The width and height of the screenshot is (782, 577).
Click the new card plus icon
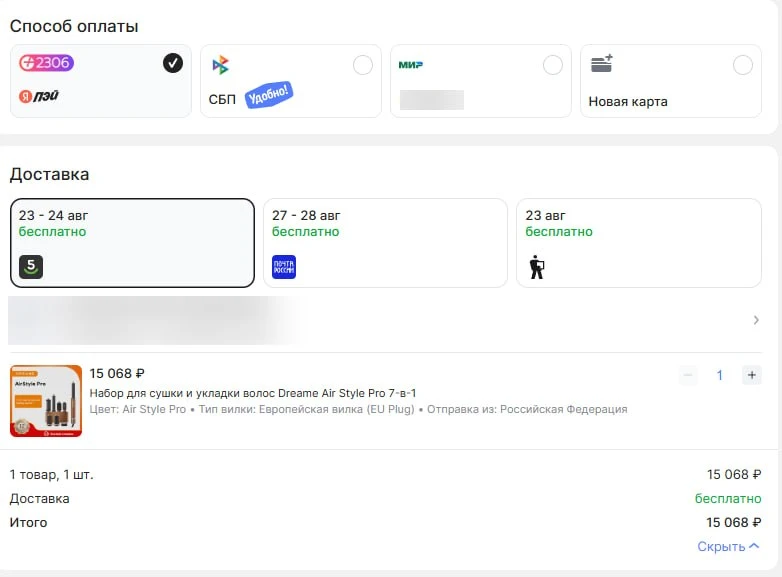click(x=601, y=63)
